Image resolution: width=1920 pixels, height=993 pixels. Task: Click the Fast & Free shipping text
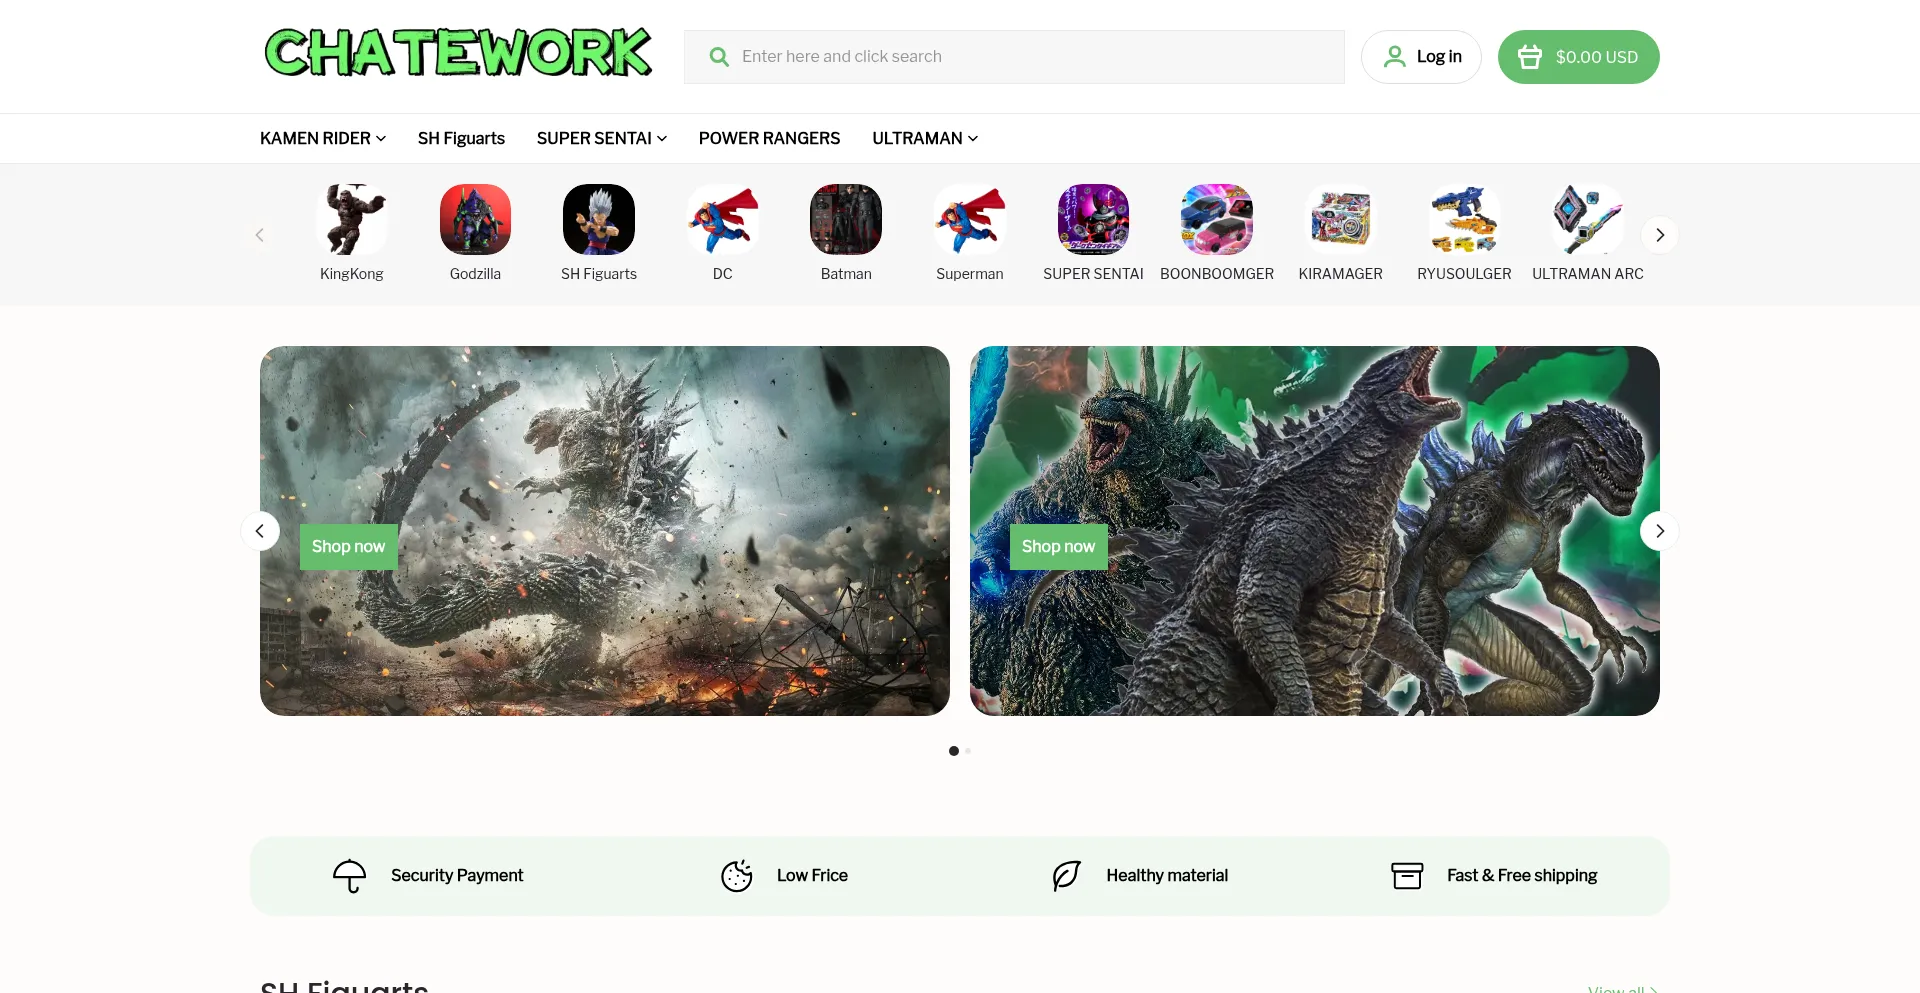1522,876
